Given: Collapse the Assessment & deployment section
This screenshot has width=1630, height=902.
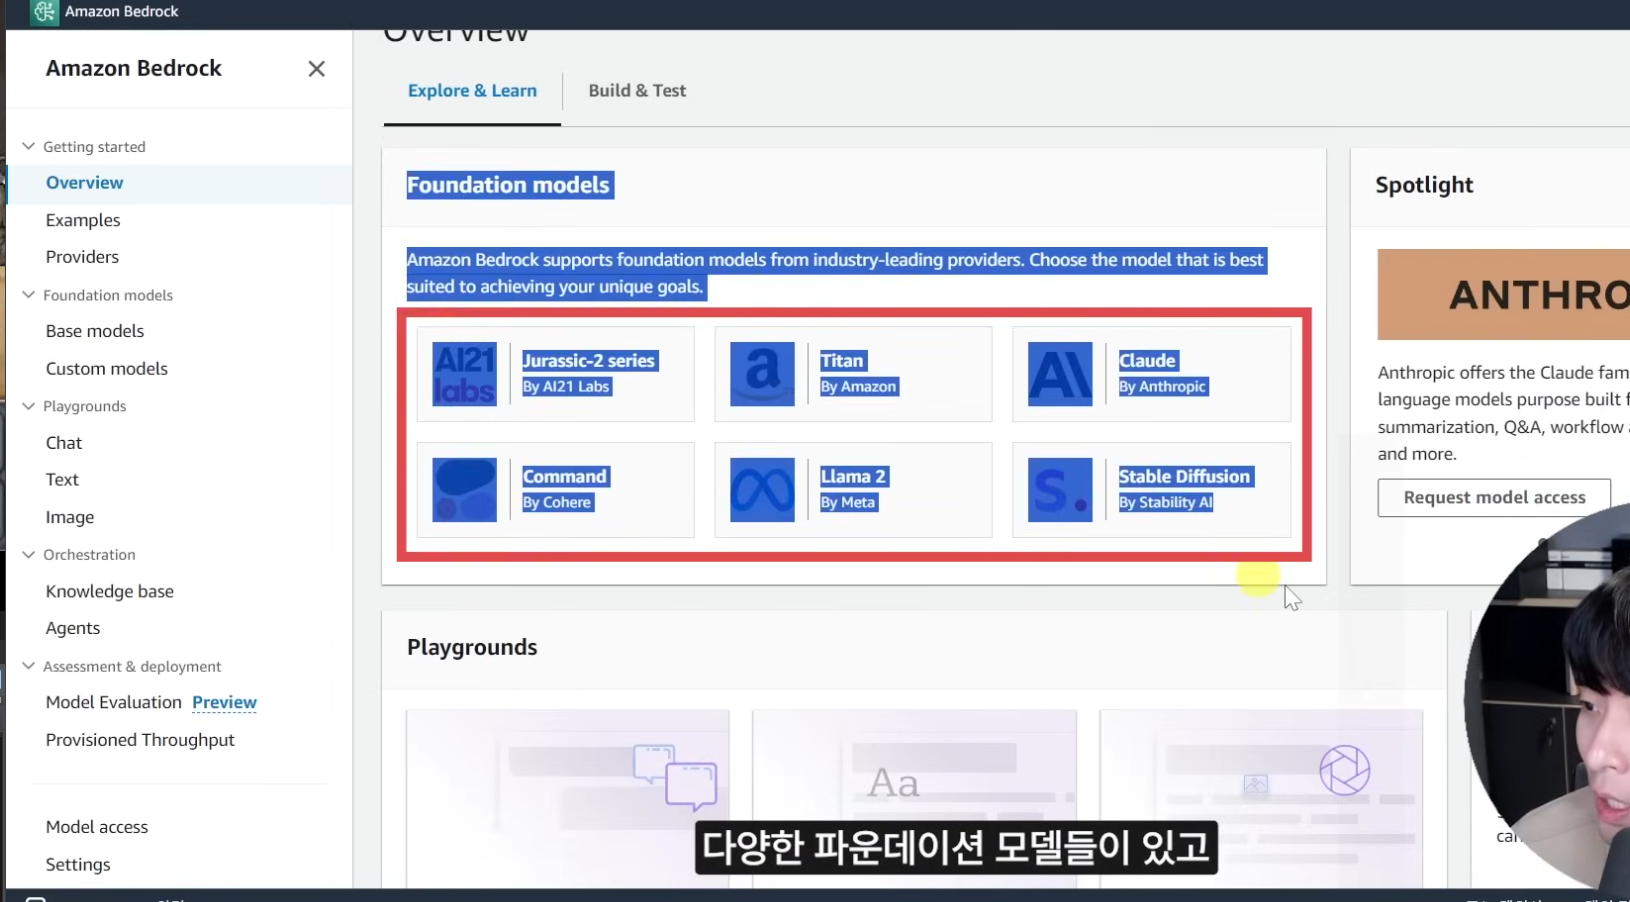Looking at the screenshot, I should pyautogui.click(x=28, y=666).
